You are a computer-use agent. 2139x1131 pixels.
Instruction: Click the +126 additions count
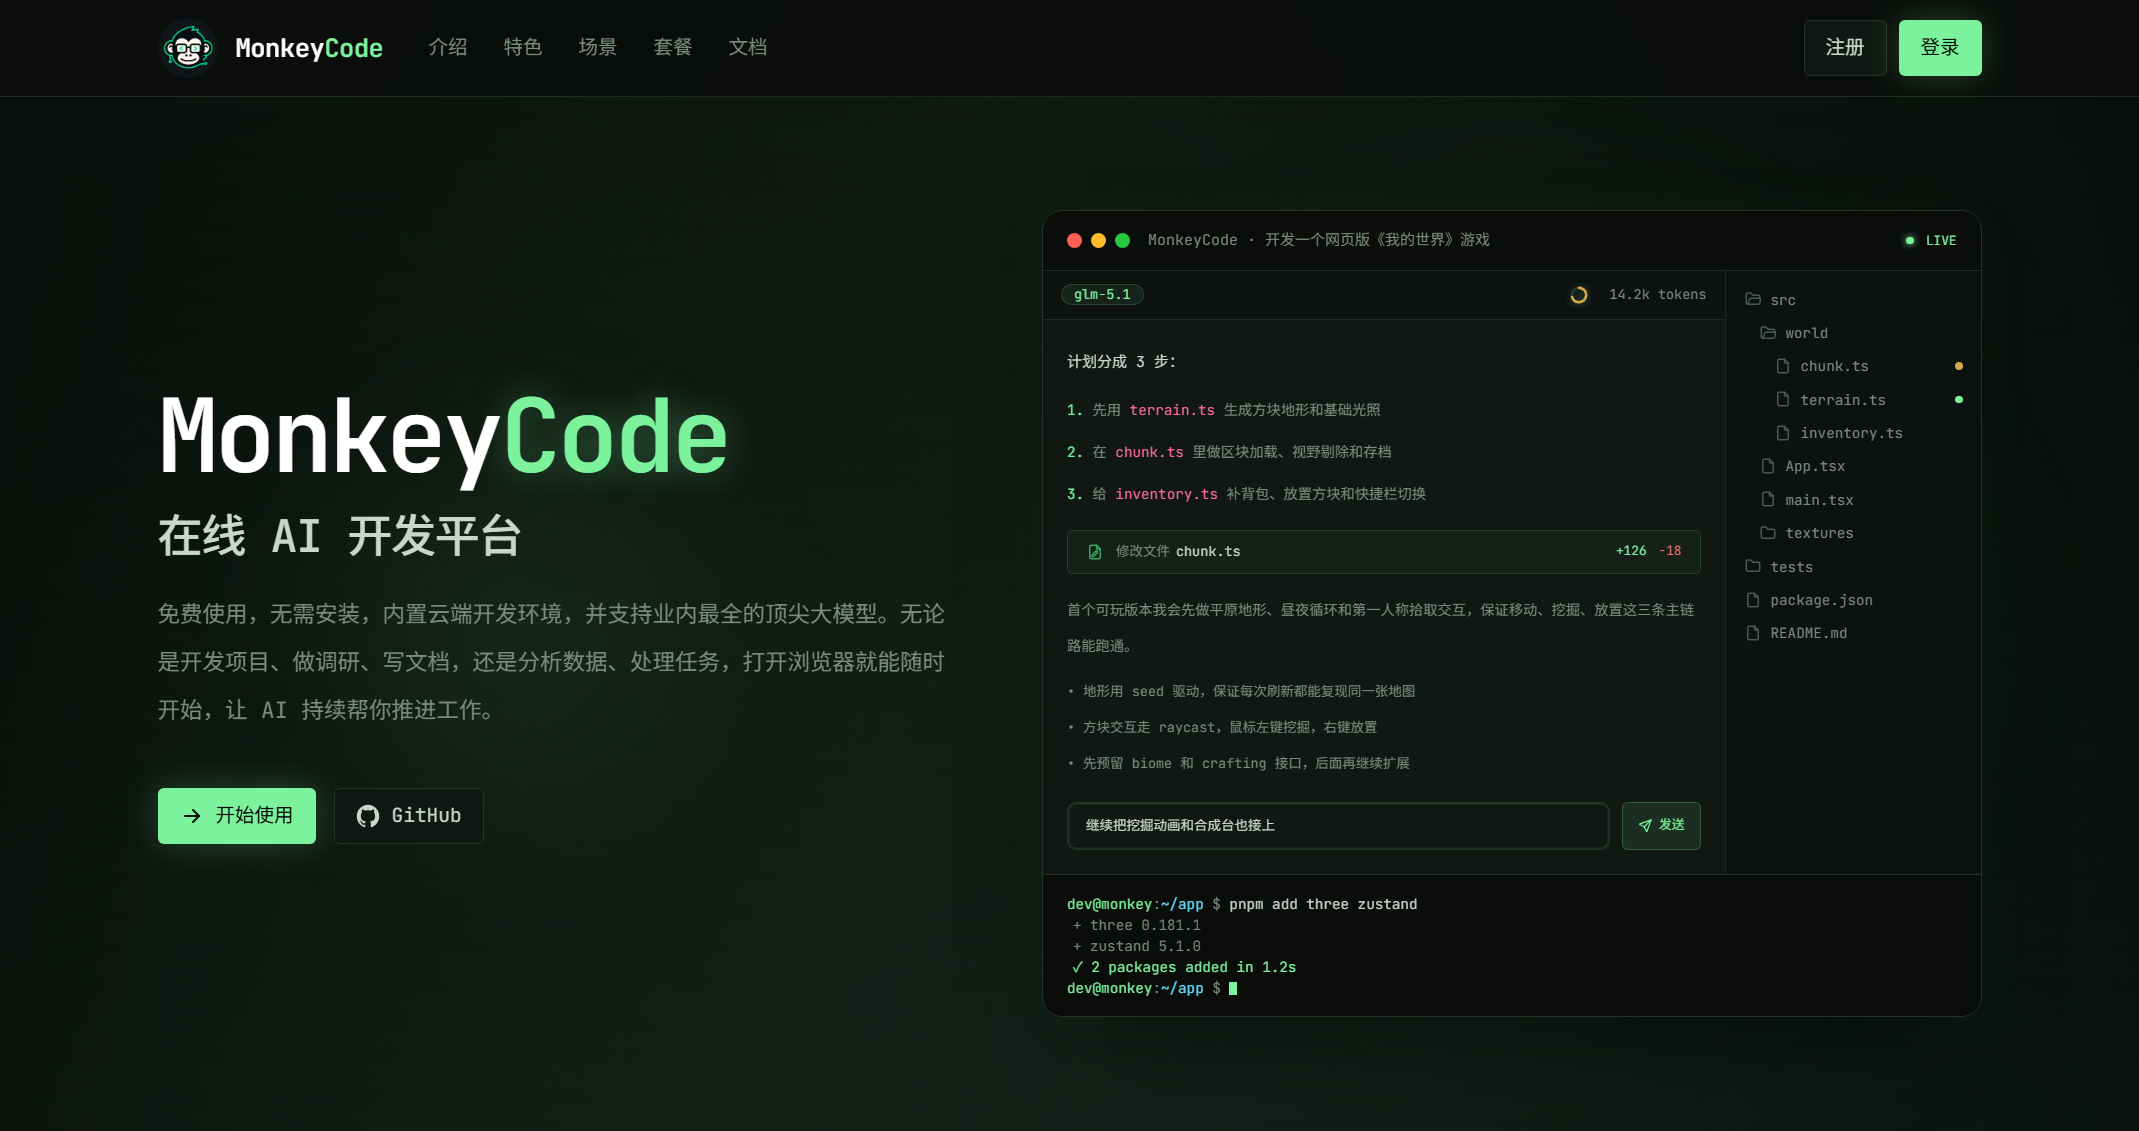(x=1631, y=551)
